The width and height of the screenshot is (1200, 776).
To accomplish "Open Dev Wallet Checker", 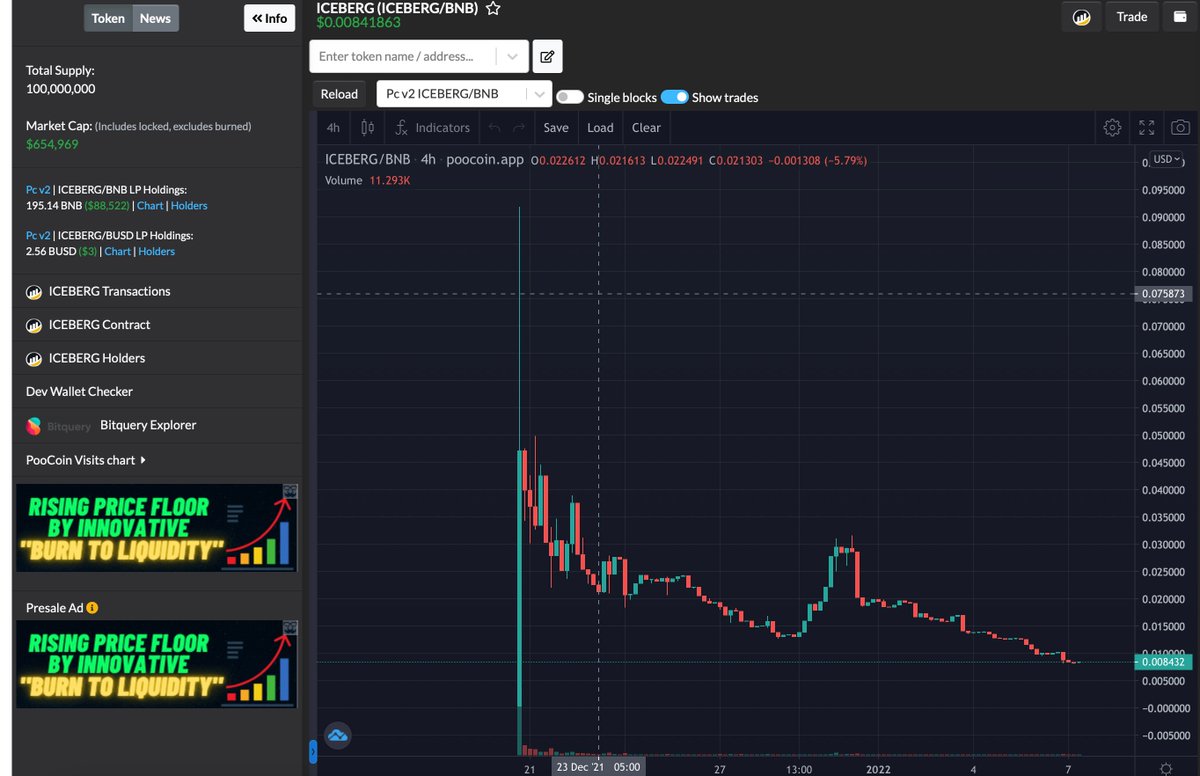I will coord(79,392).
